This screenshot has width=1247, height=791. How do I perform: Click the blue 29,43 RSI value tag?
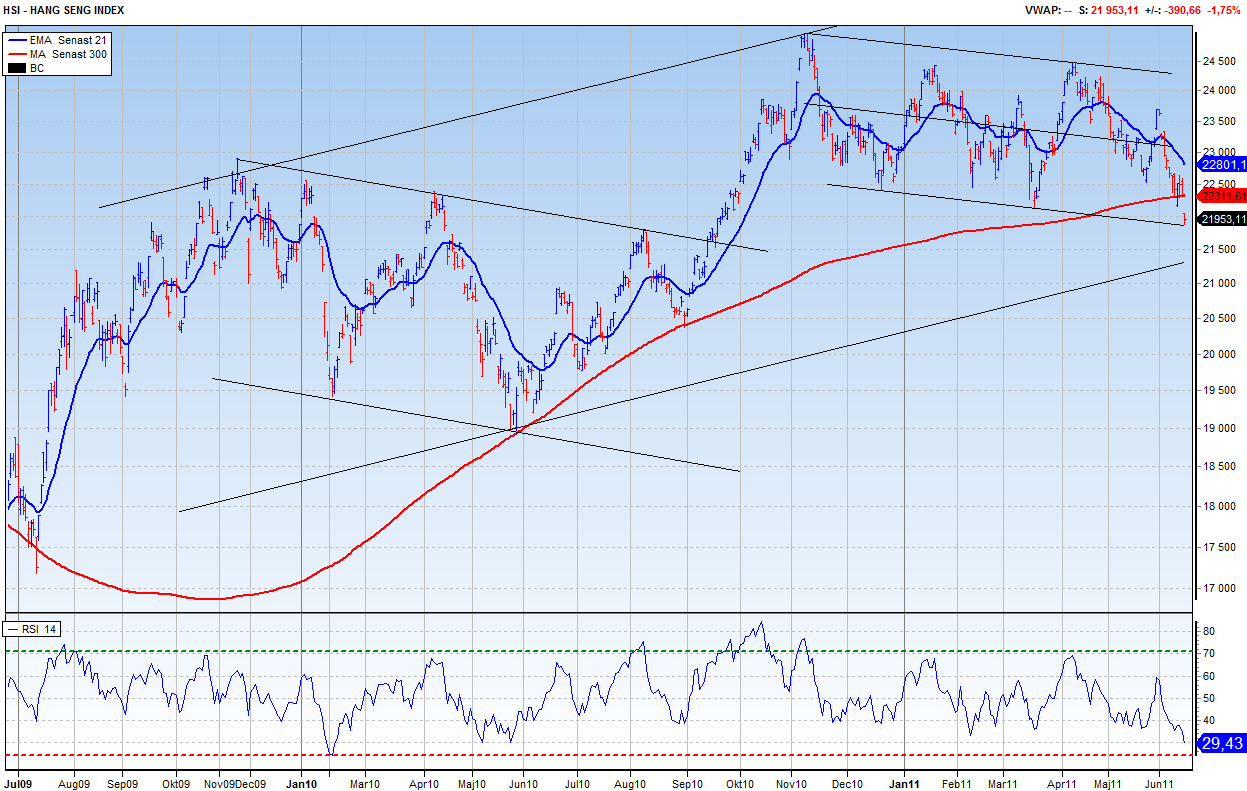(x=1222, y=744)
